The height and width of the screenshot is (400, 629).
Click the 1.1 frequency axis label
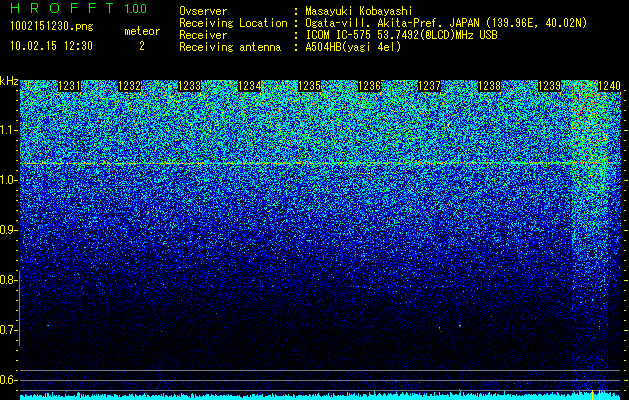tap(9, 130)
